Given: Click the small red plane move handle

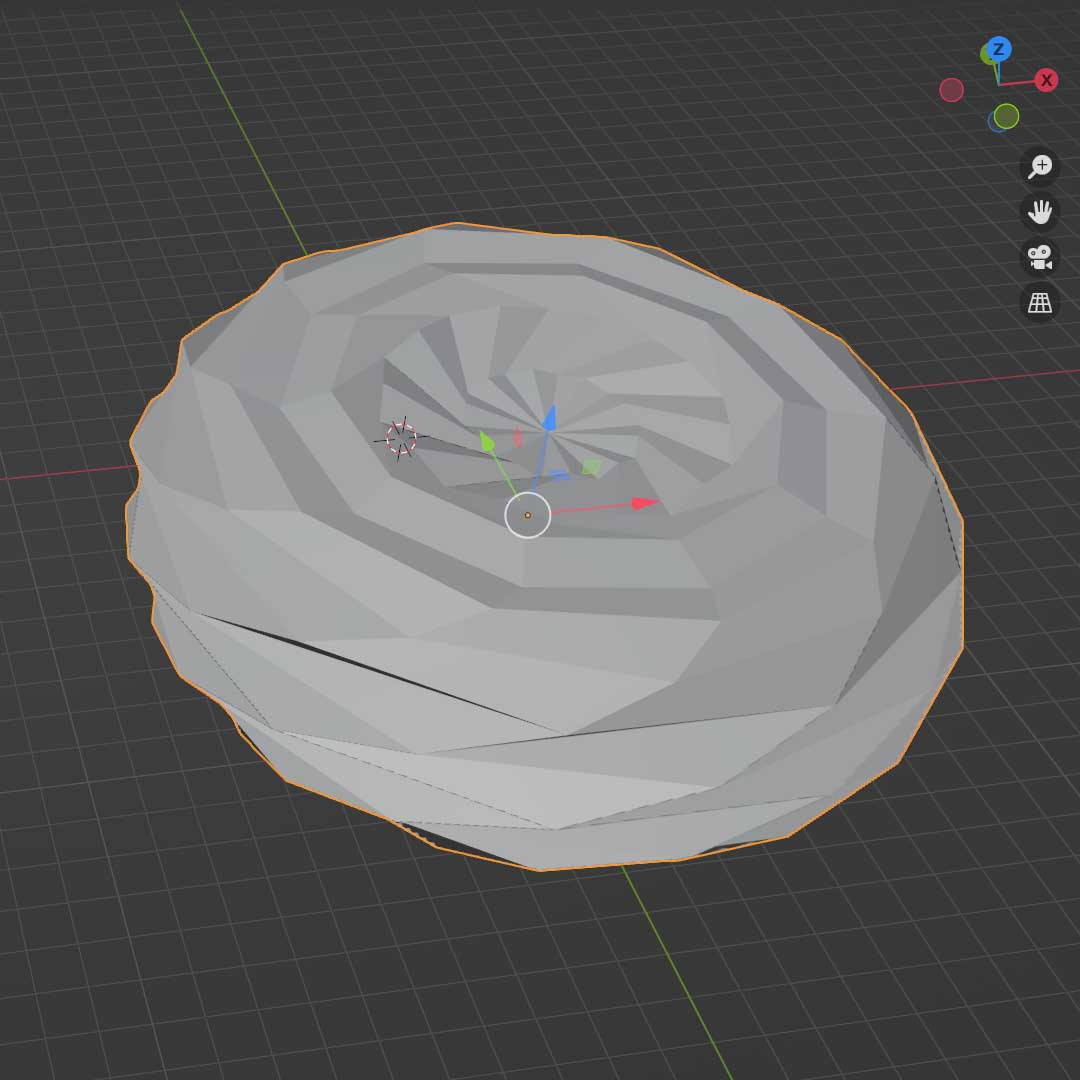Looking at the screenshot, I should click(517, 437).
